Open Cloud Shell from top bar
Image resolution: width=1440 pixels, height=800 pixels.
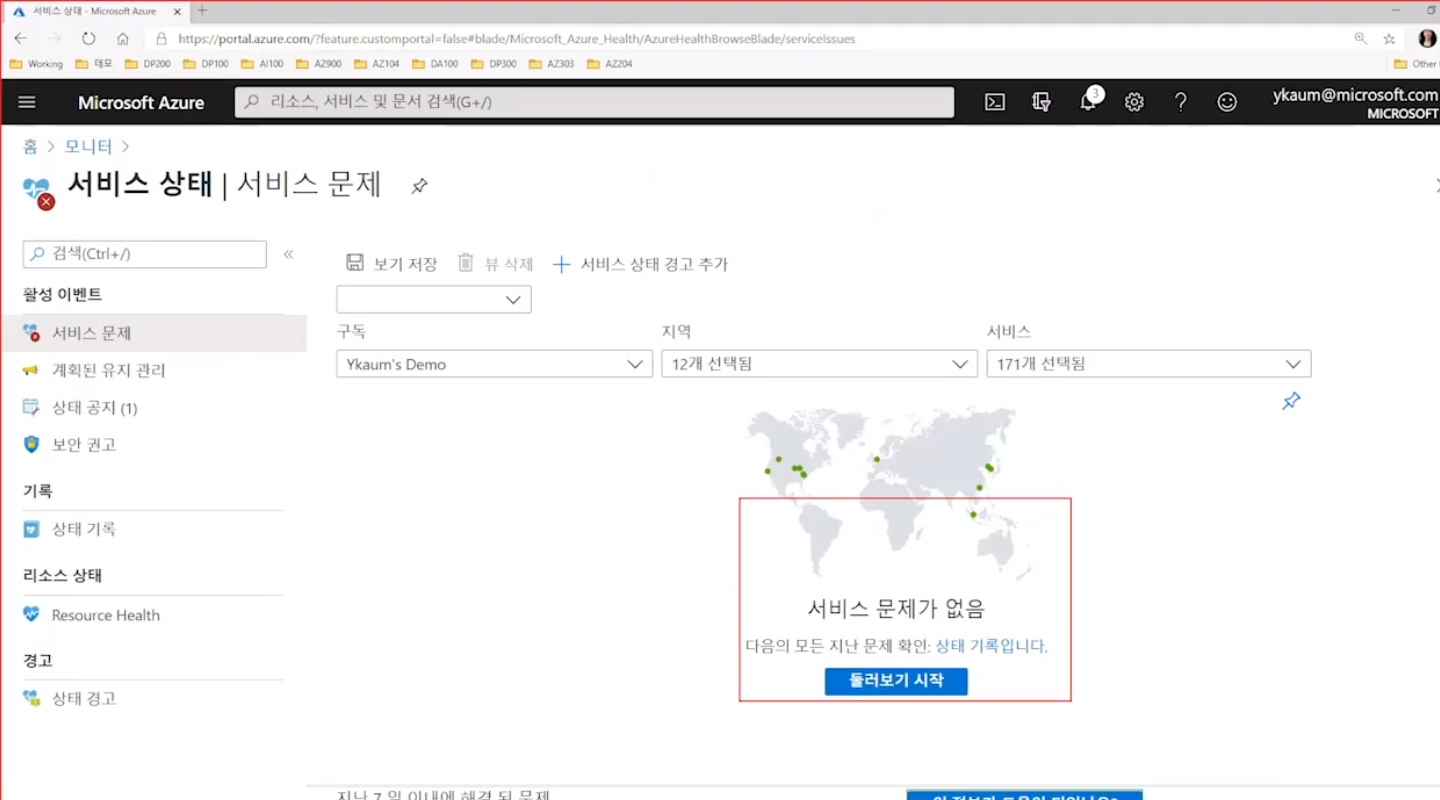click(x=994, y=102)
